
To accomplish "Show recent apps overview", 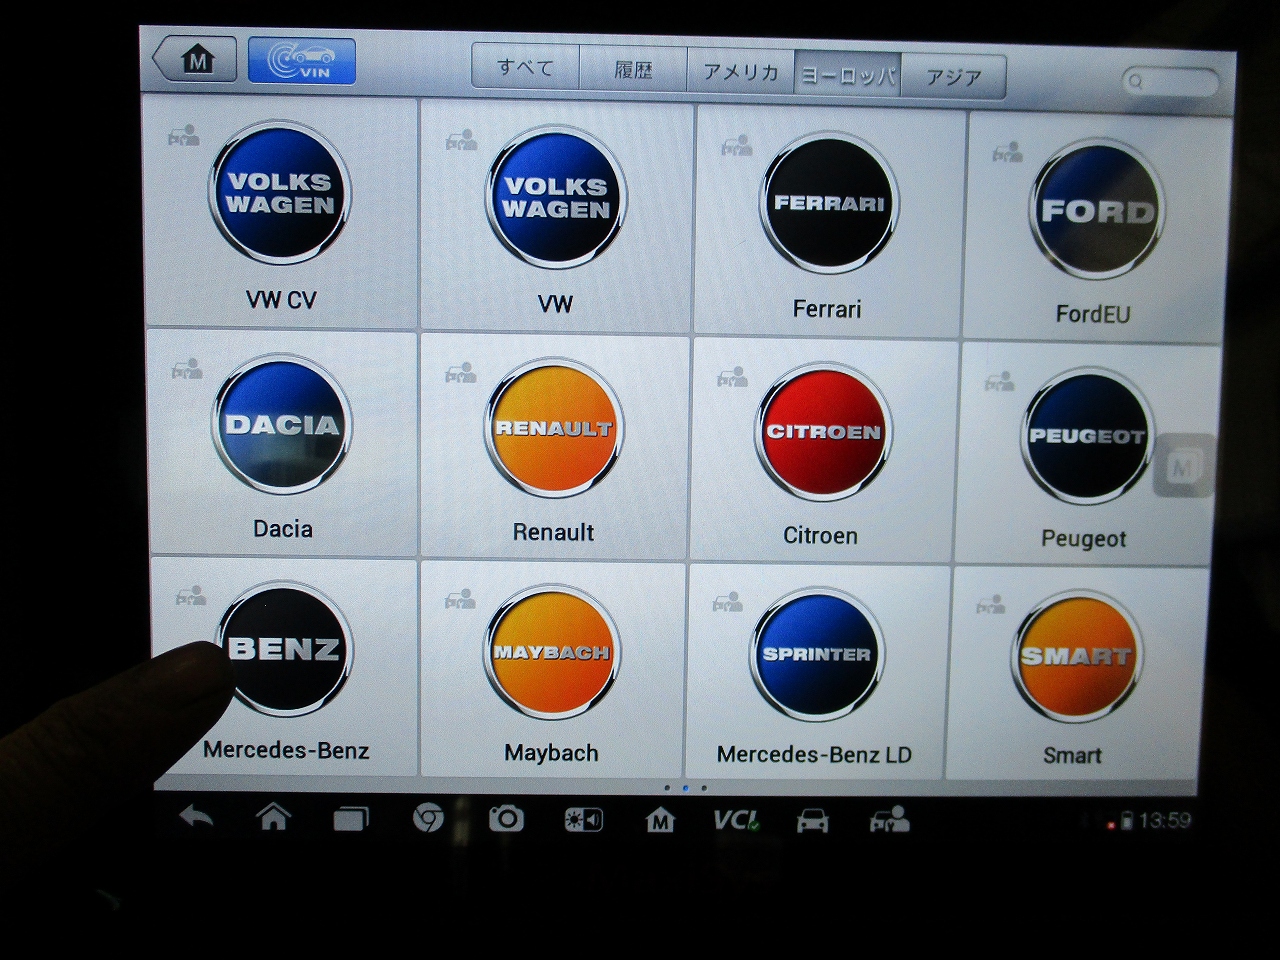I will [350, 819].
